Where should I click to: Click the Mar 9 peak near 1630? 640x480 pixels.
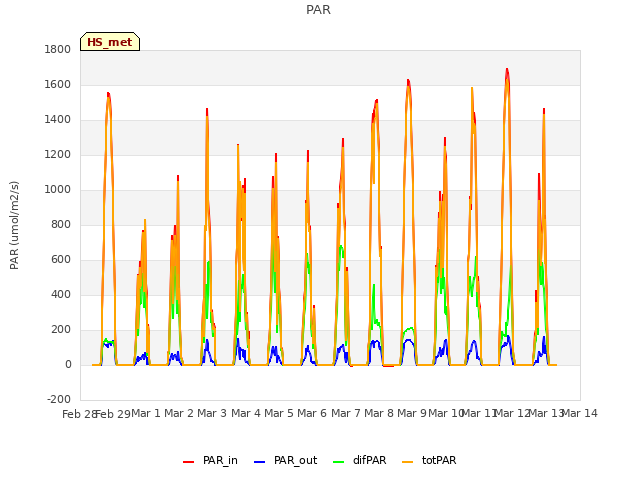coord(408,82)
